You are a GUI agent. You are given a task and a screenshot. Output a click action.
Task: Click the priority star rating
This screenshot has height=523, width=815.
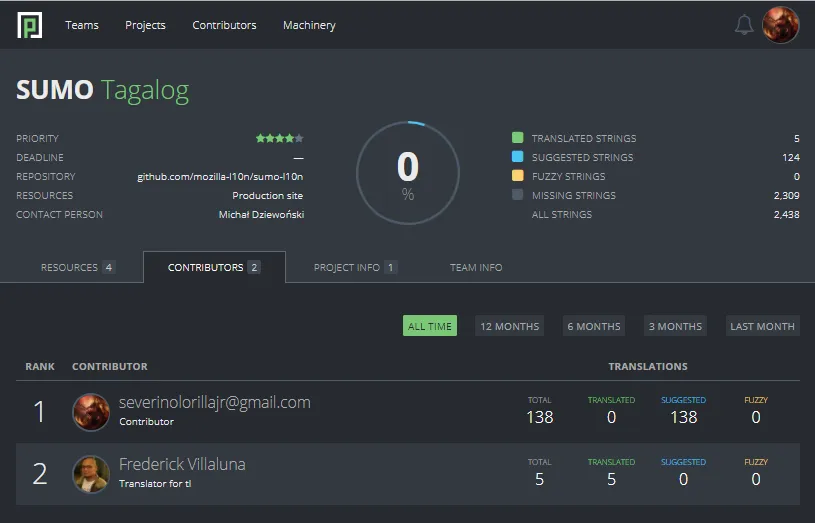click(x=280, y=138)
